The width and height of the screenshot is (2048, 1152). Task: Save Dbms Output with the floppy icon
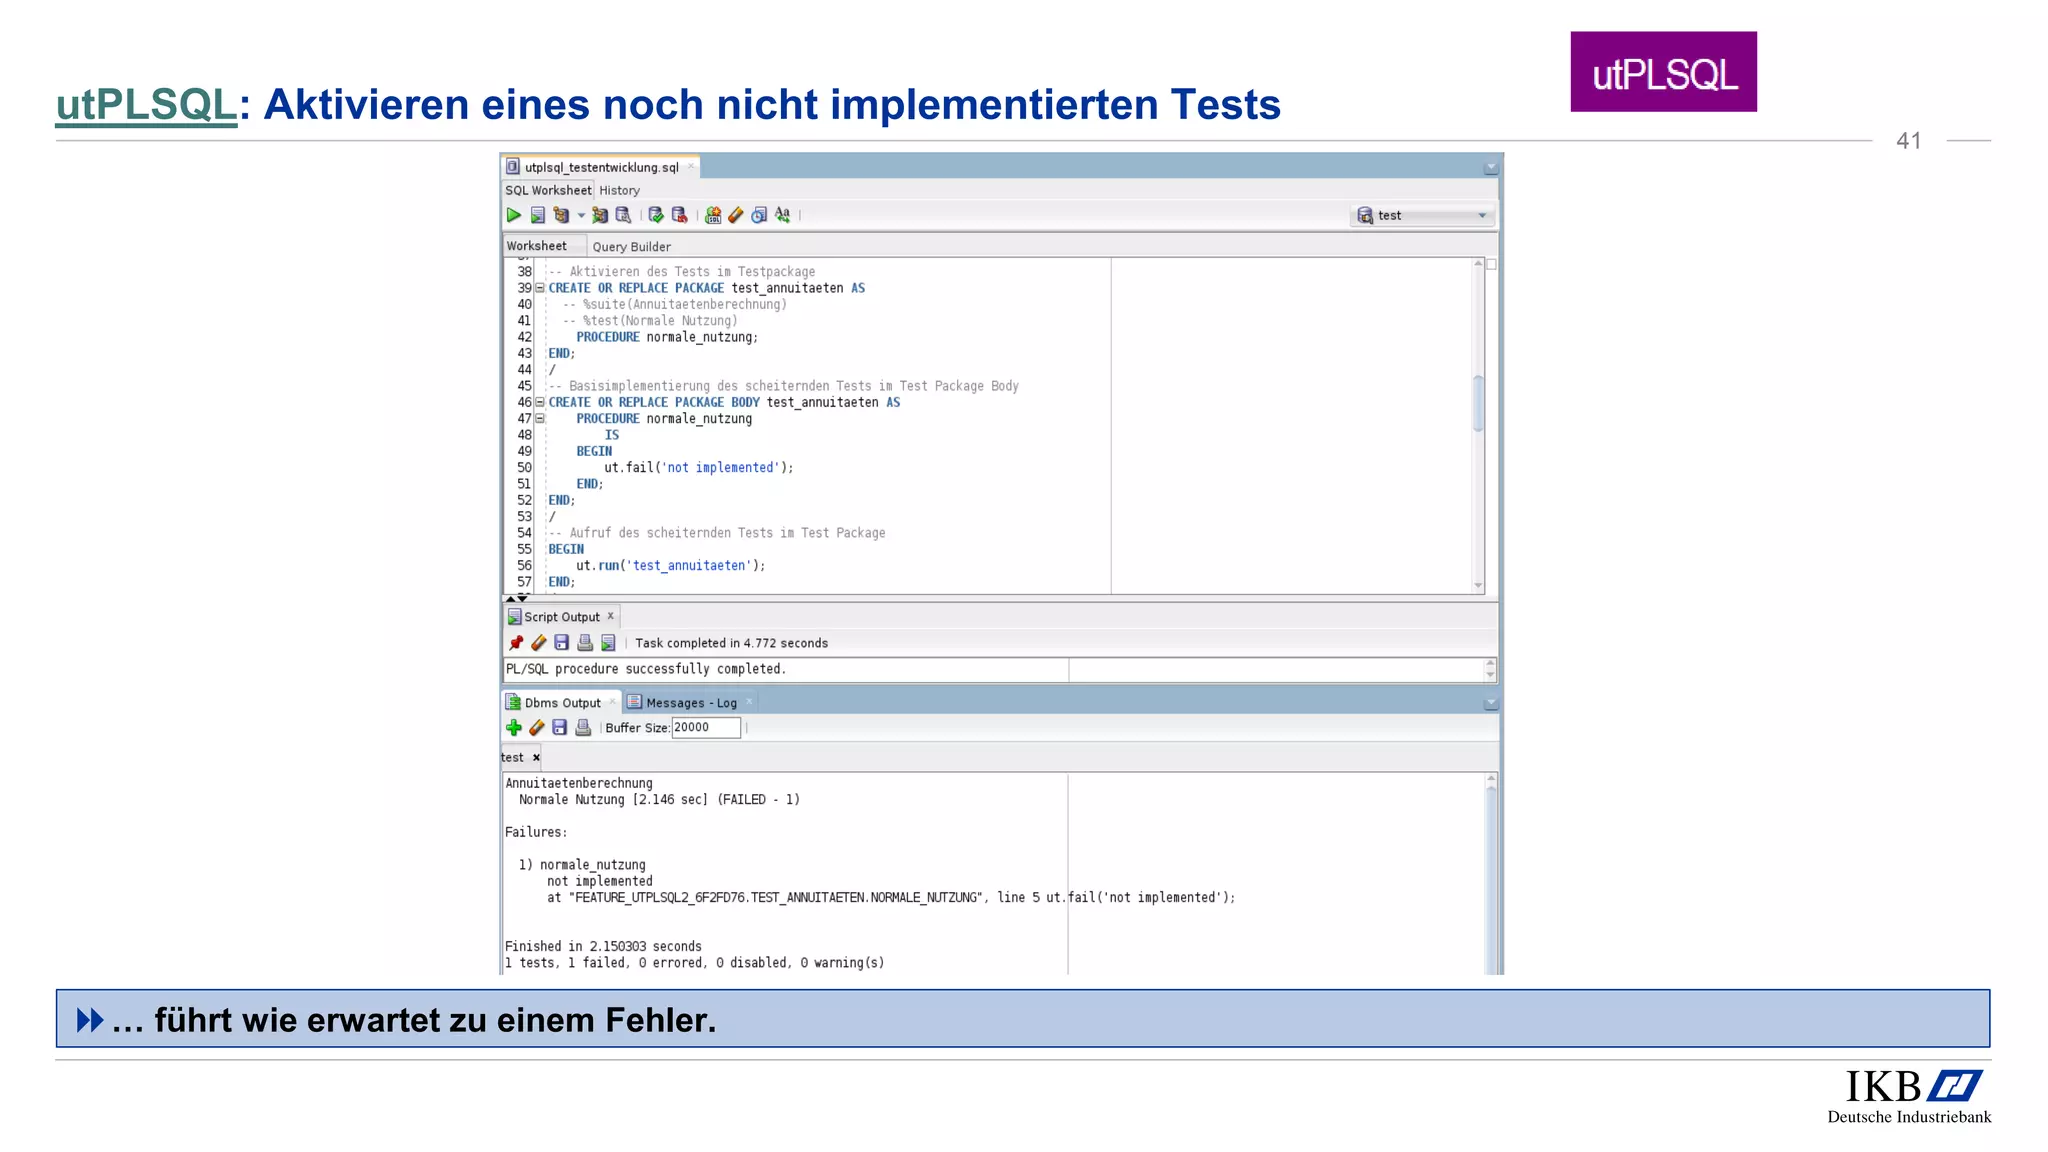coord(560,728)
